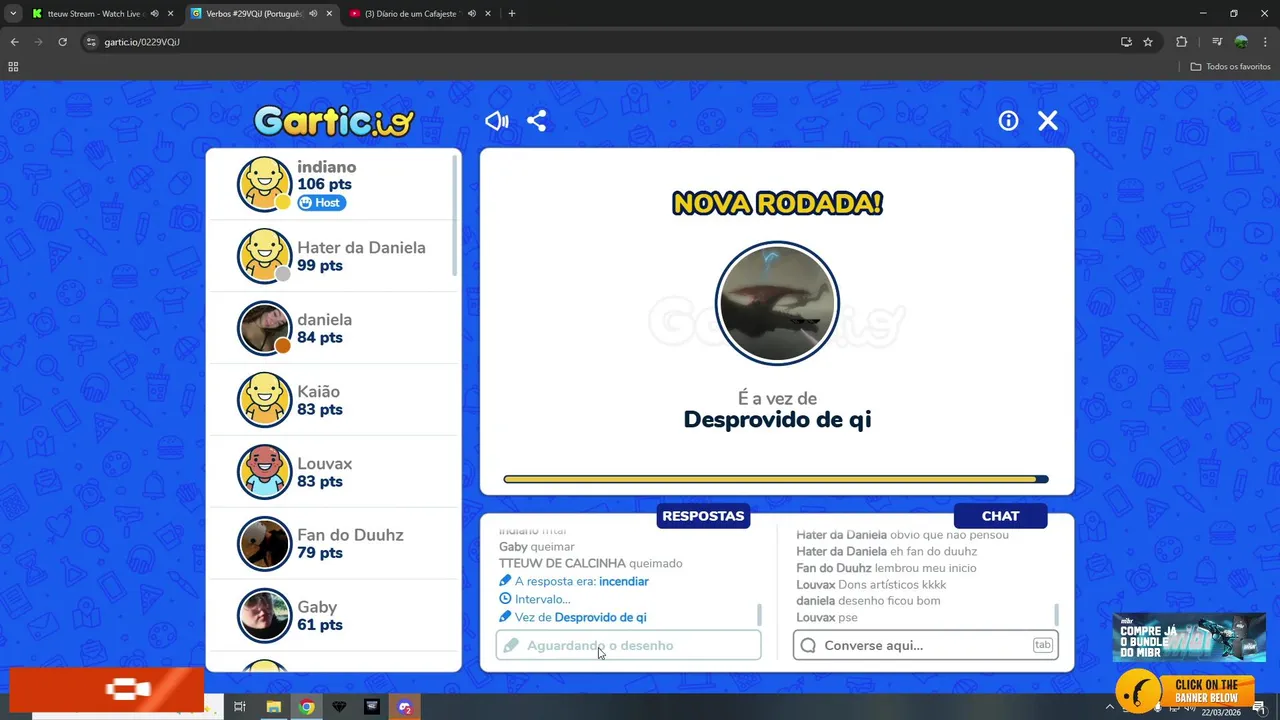Open the room info icon
1280x720 pixels.
[x=1008, y=121]
